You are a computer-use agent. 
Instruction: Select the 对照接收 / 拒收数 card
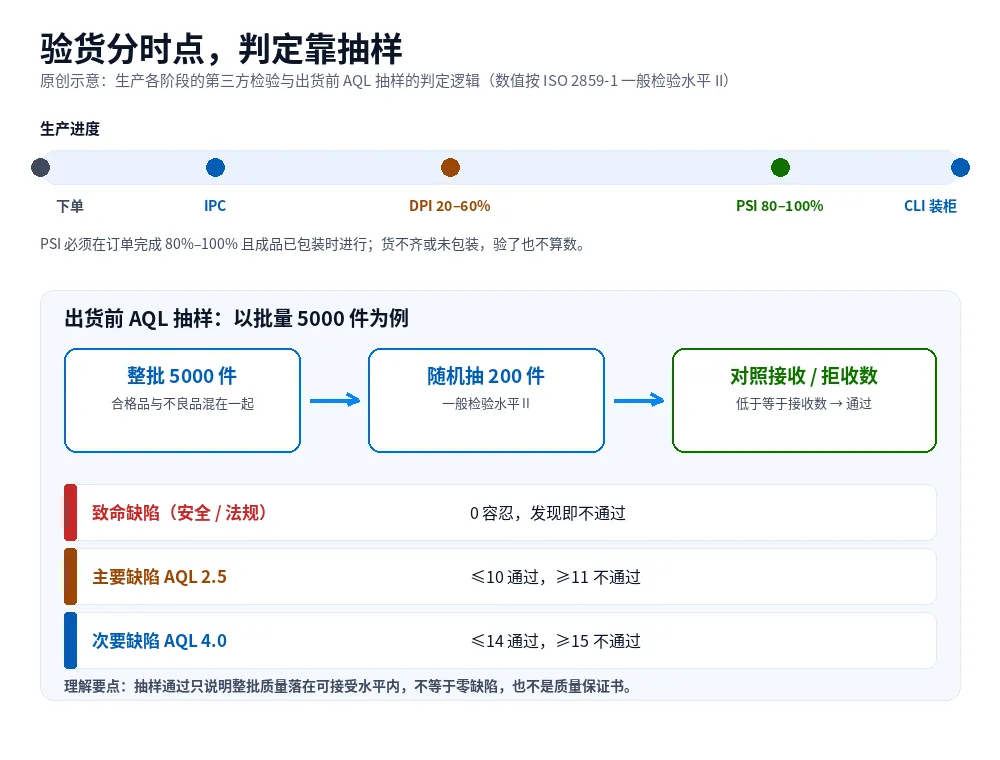tap(804, 400)
